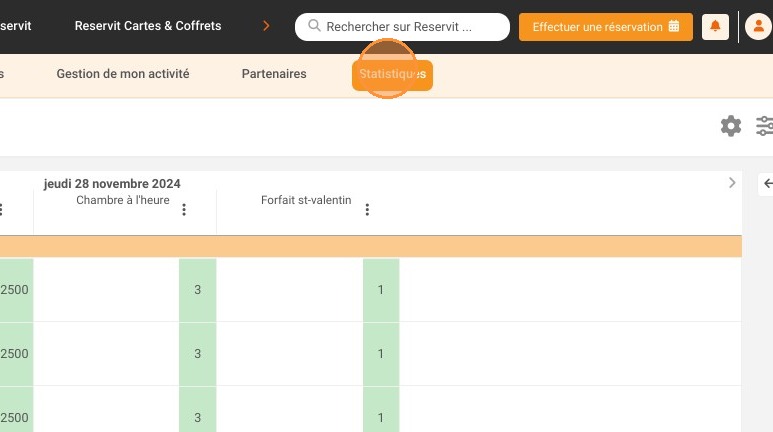Click second row 2500 cell

[16, 354]
